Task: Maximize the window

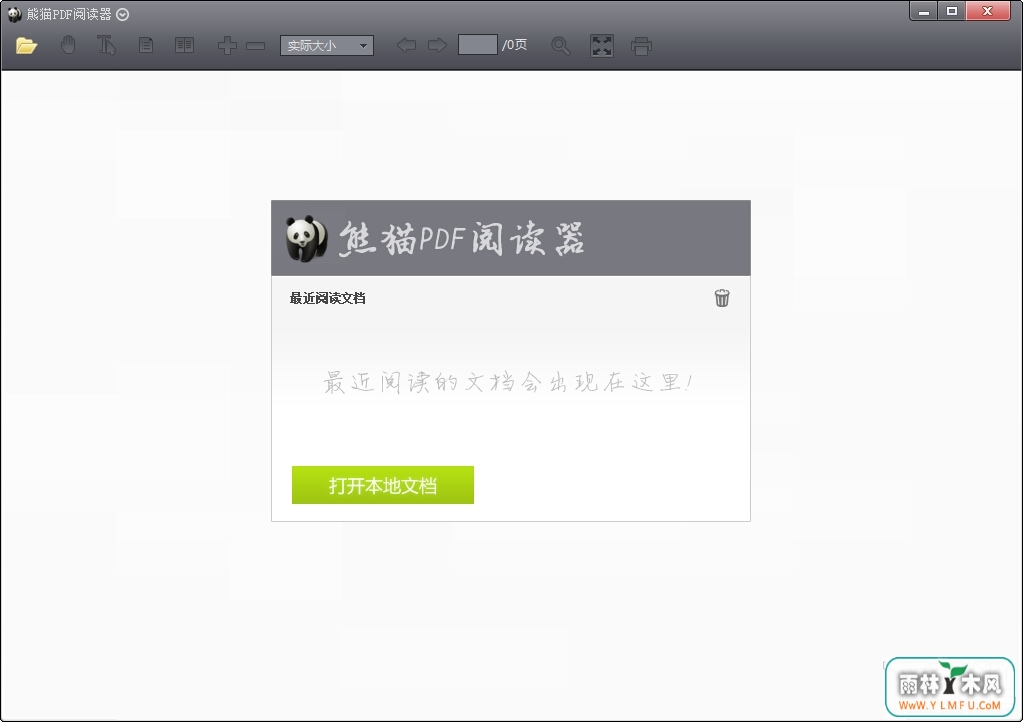Action: pyautogui.click(x=952, y=11)
